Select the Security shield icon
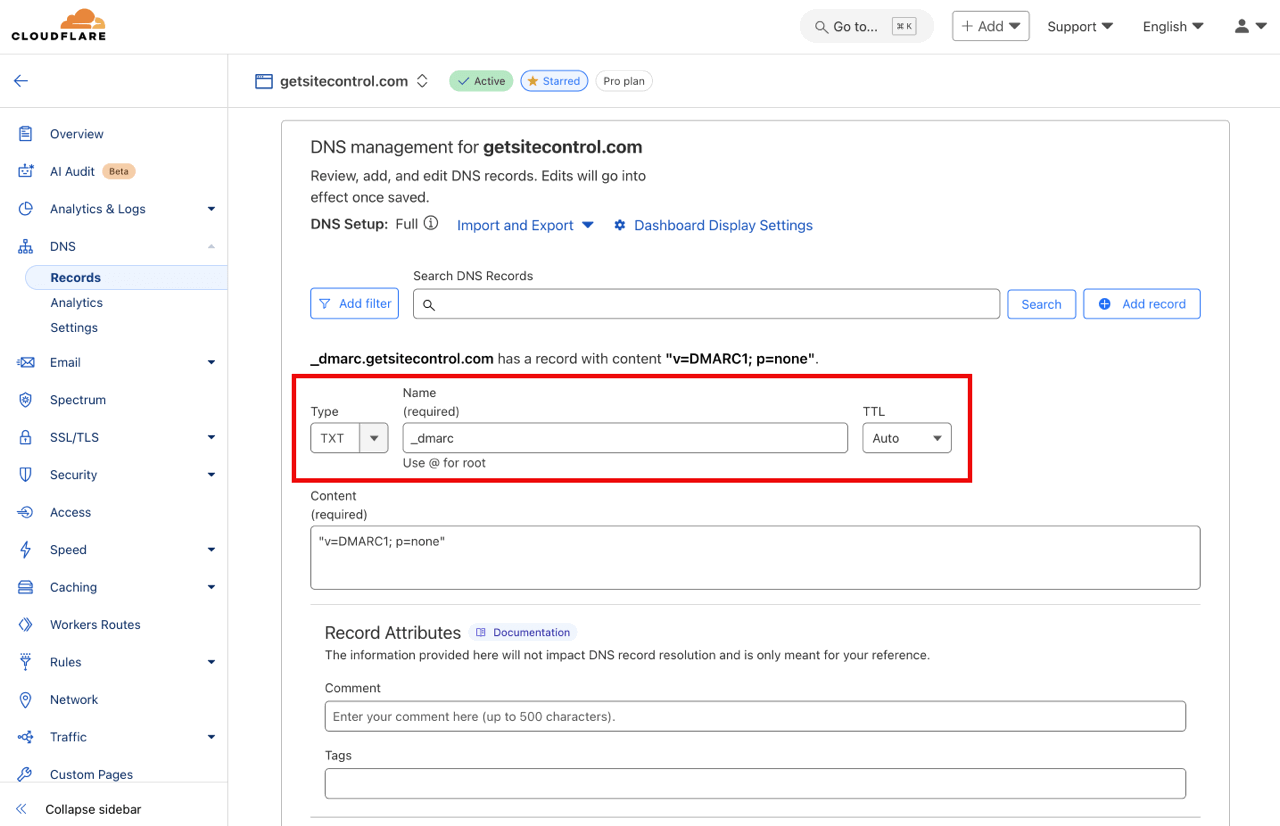The width and height of the screenshot is (1280, 826). (x=24, y=474)
